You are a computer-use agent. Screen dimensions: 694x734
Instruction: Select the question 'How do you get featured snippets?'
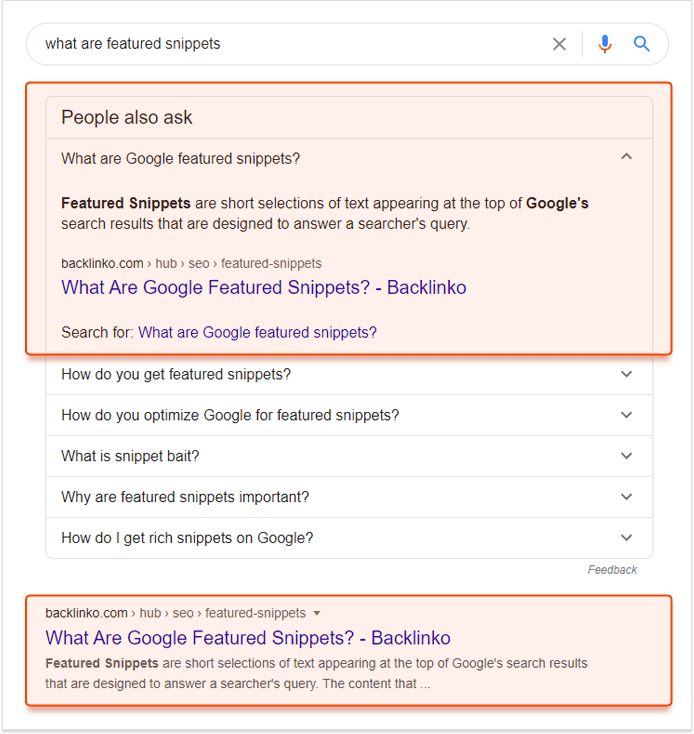coord(176,374)
